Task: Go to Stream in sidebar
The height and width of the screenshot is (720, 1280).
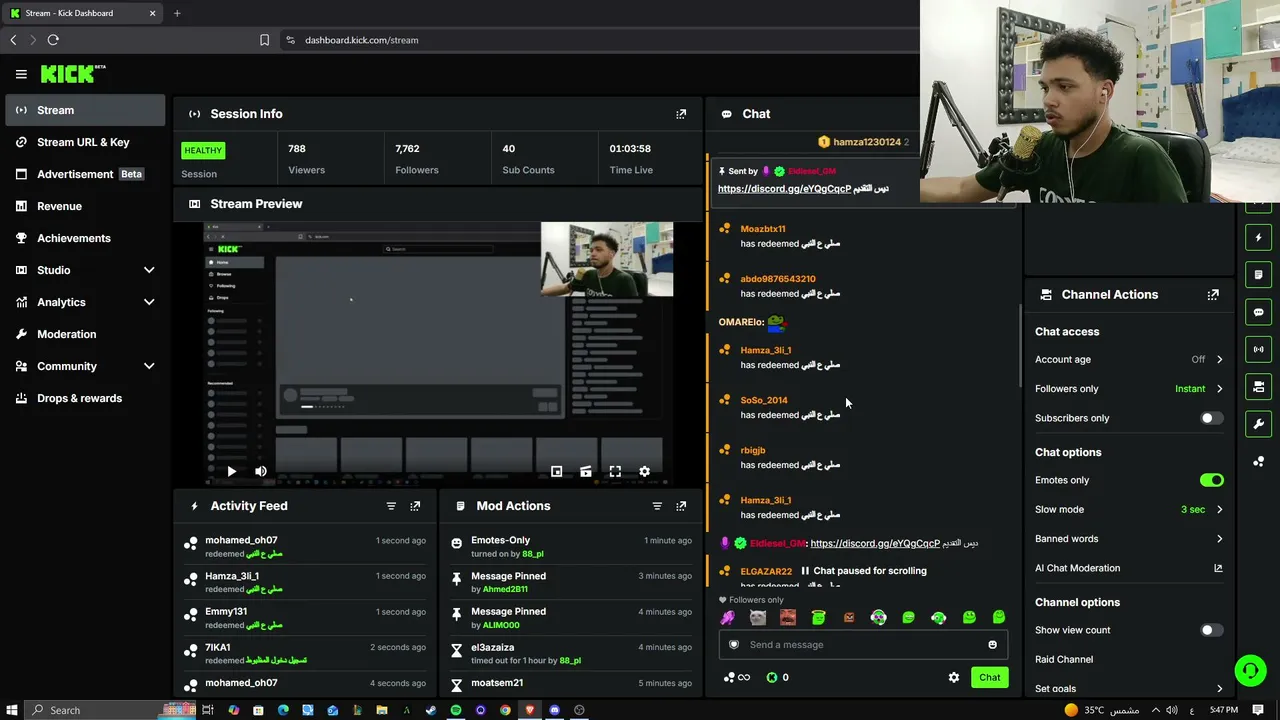Action: pos(85,110)
